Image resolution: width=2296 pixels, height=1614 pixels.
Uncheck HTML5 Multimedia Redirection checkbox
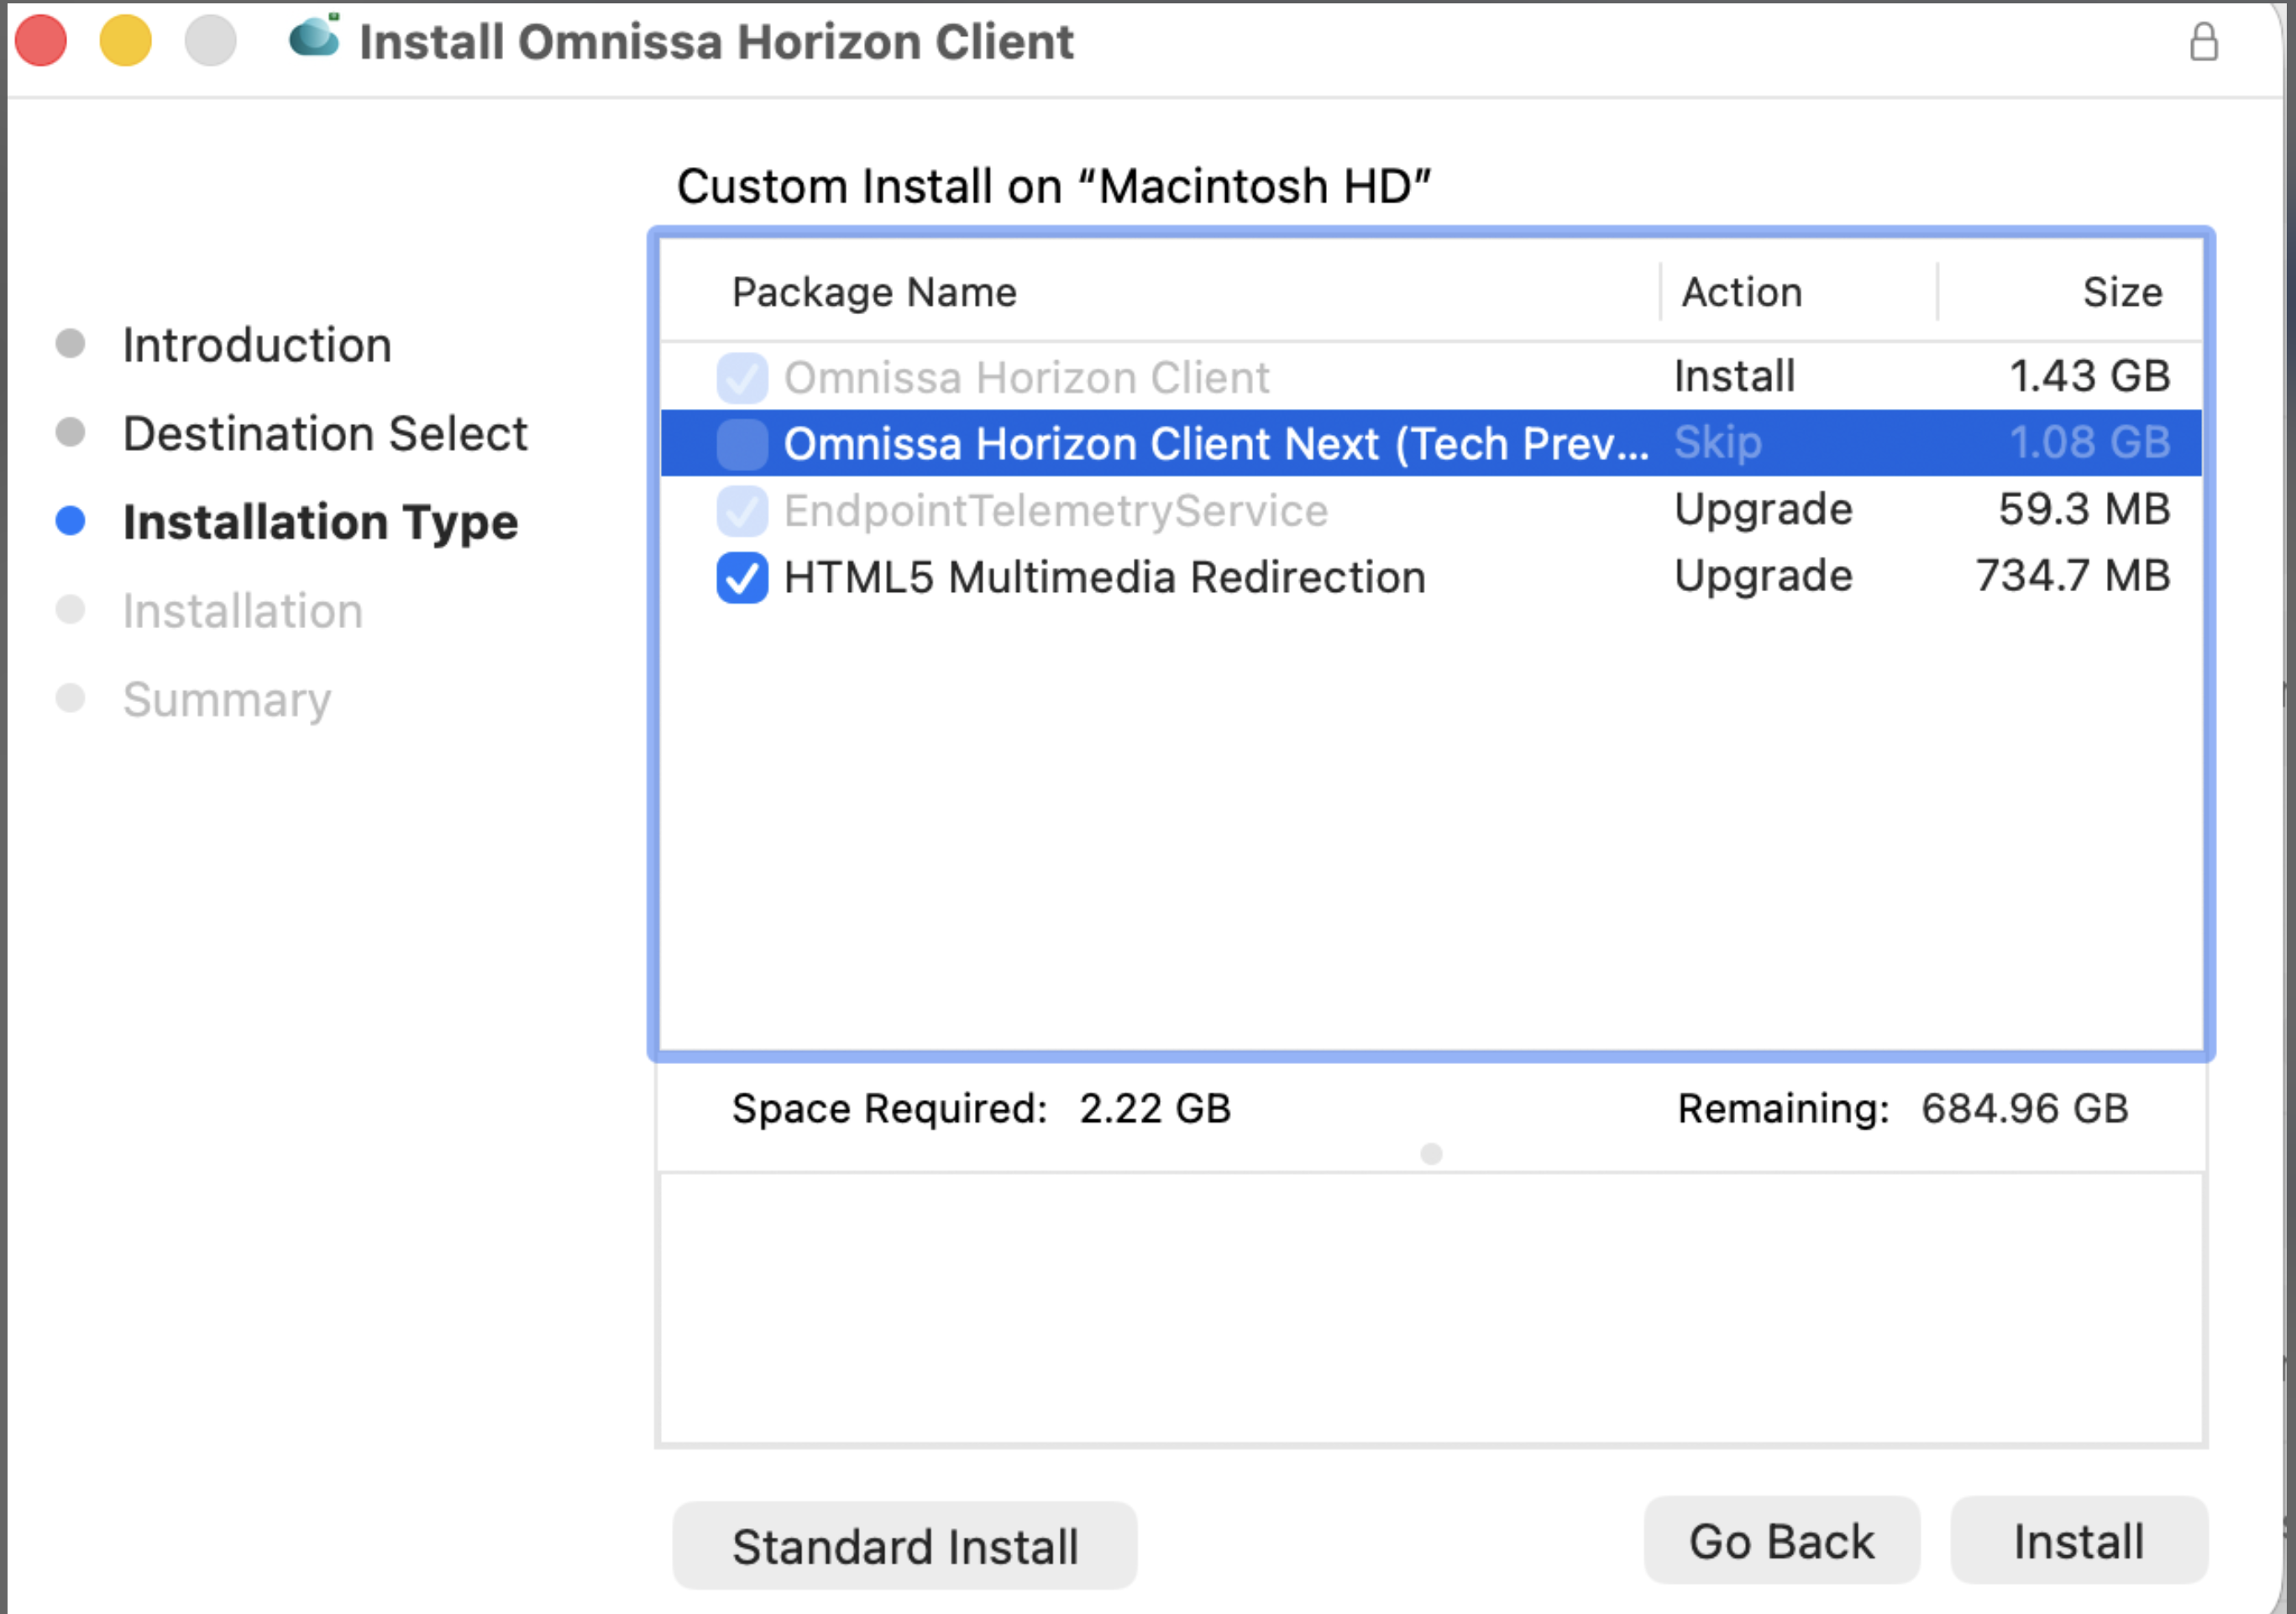pyautogui.click(x=742, y=577)
